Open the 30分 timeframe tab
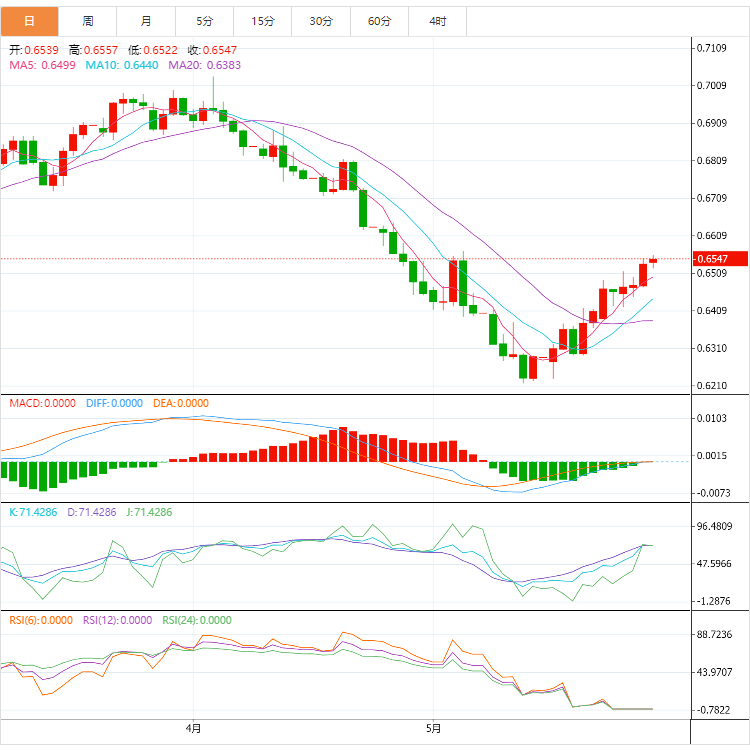The width and height of the screenshot is (750, 751). (321, 21)
